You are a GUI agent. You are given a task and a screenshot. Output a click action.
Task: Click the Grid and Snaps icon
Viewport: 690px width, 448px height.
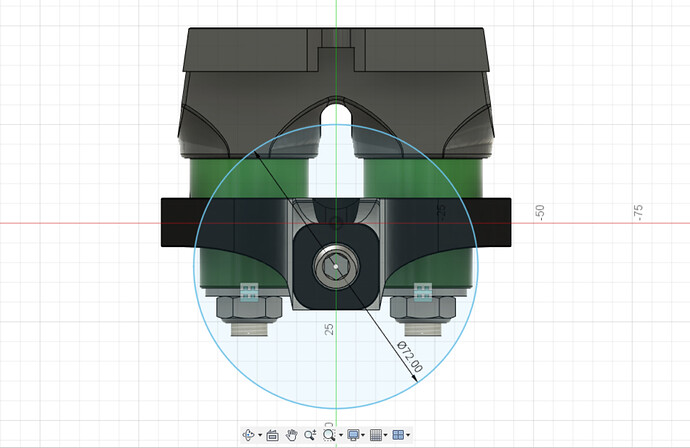coord(376,435)
